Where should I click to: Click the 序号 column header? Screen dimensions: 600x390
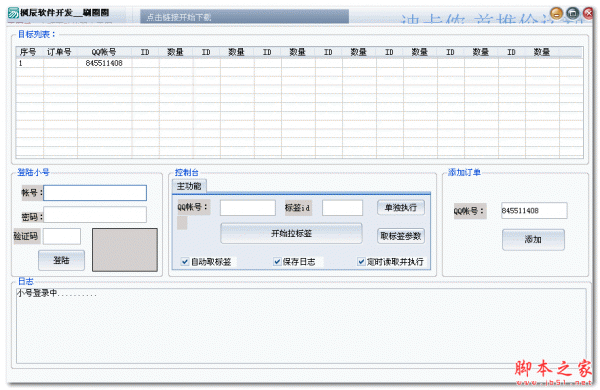[29, 52]
